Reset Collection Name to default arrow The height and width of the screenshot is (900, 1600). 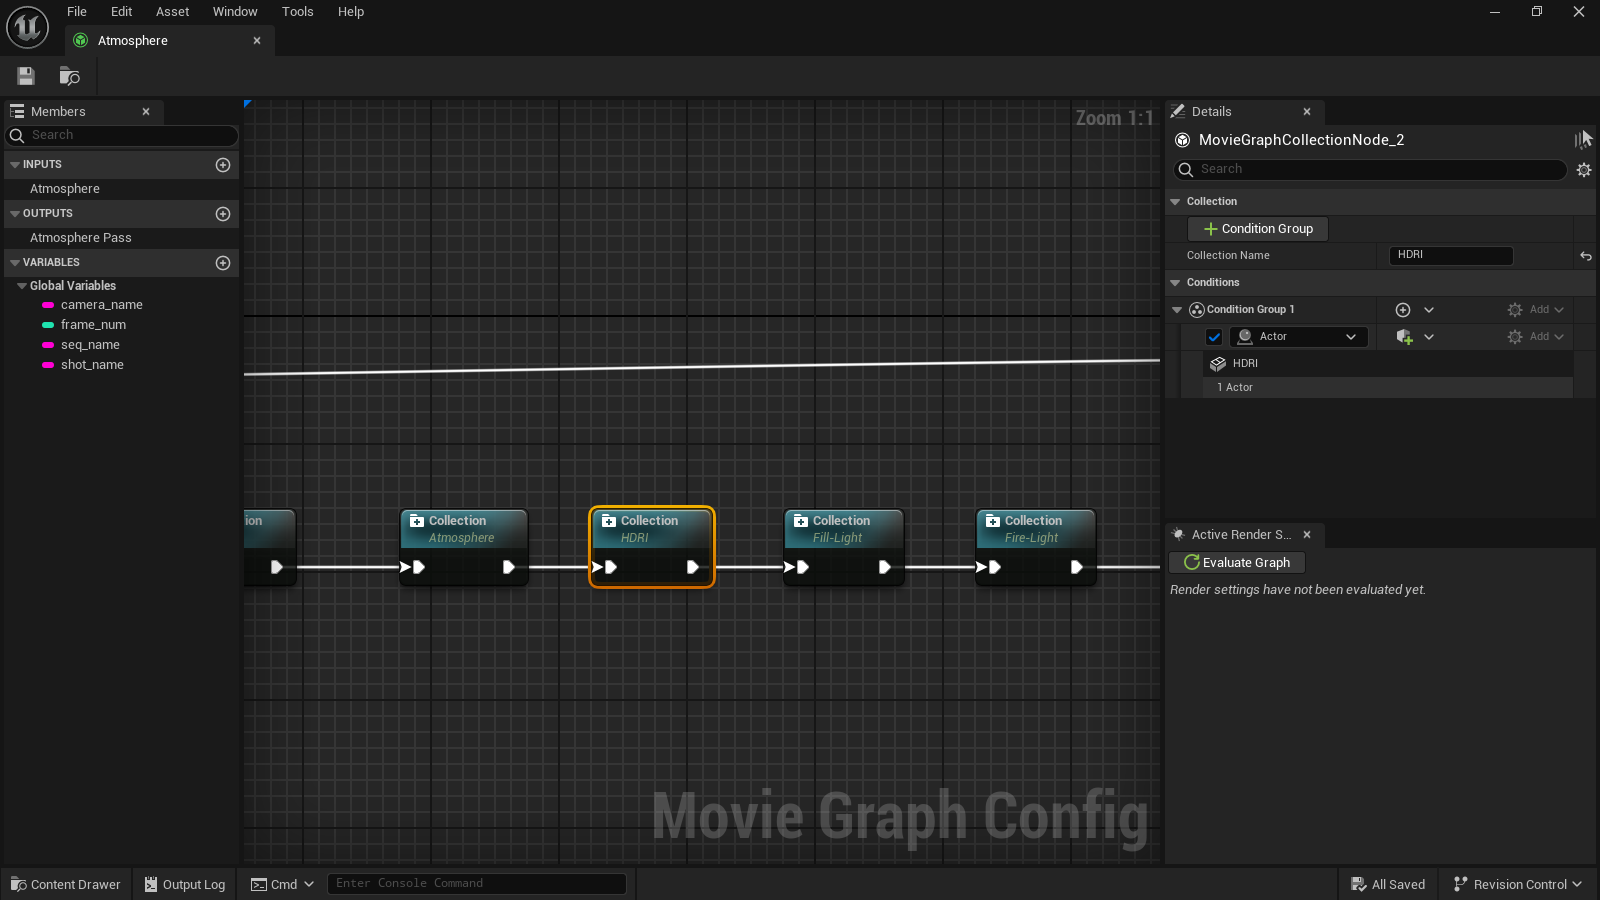coord(1585,256)
